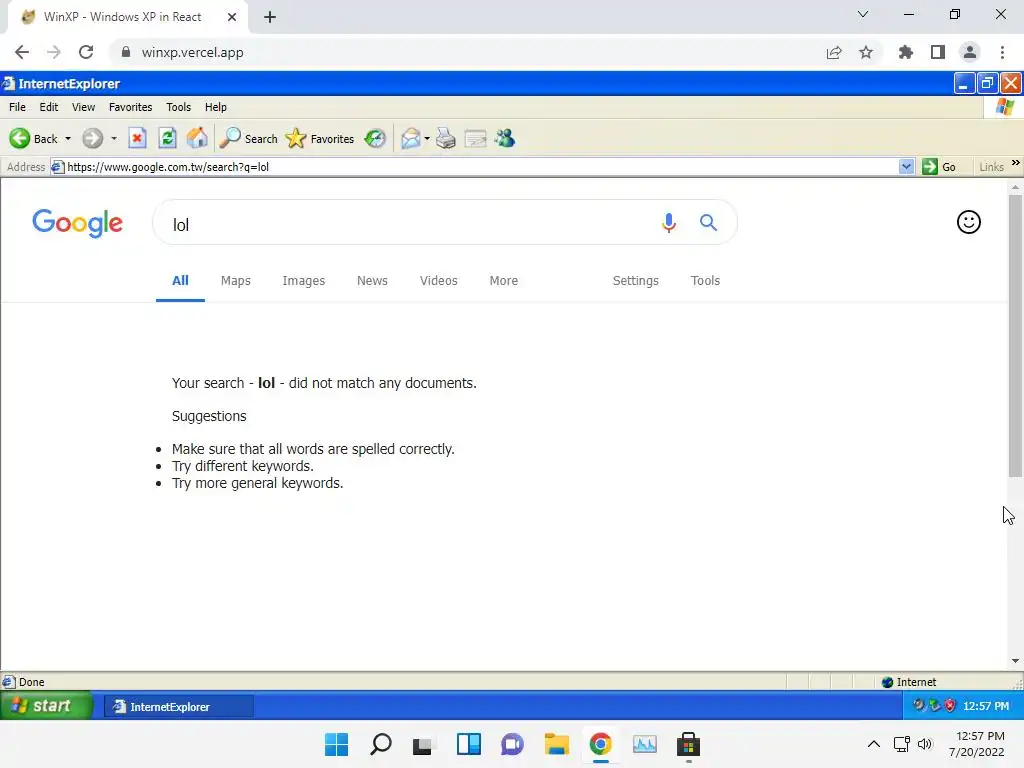The image size is (1024, 768).
Task: Open the Chrome profile avatar
Action: click(x=970, y=52)
